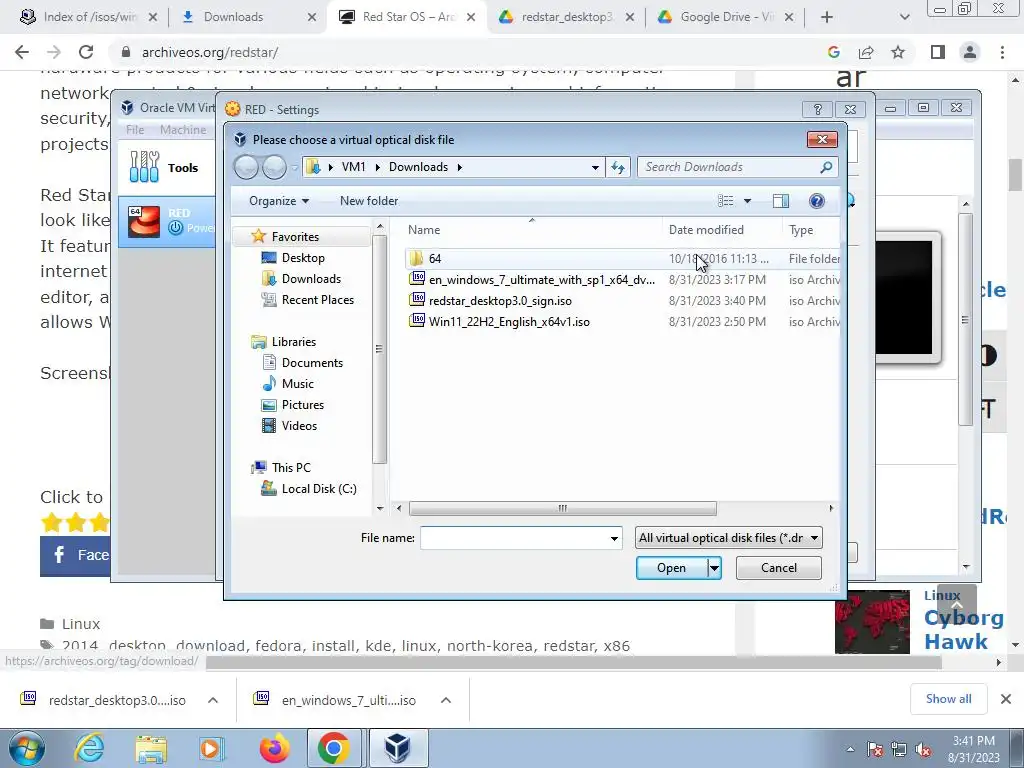This screenshot has height=768, width=1024.
Task: Open the split arrow beside Open button
Action: click(x=714, y=568)
